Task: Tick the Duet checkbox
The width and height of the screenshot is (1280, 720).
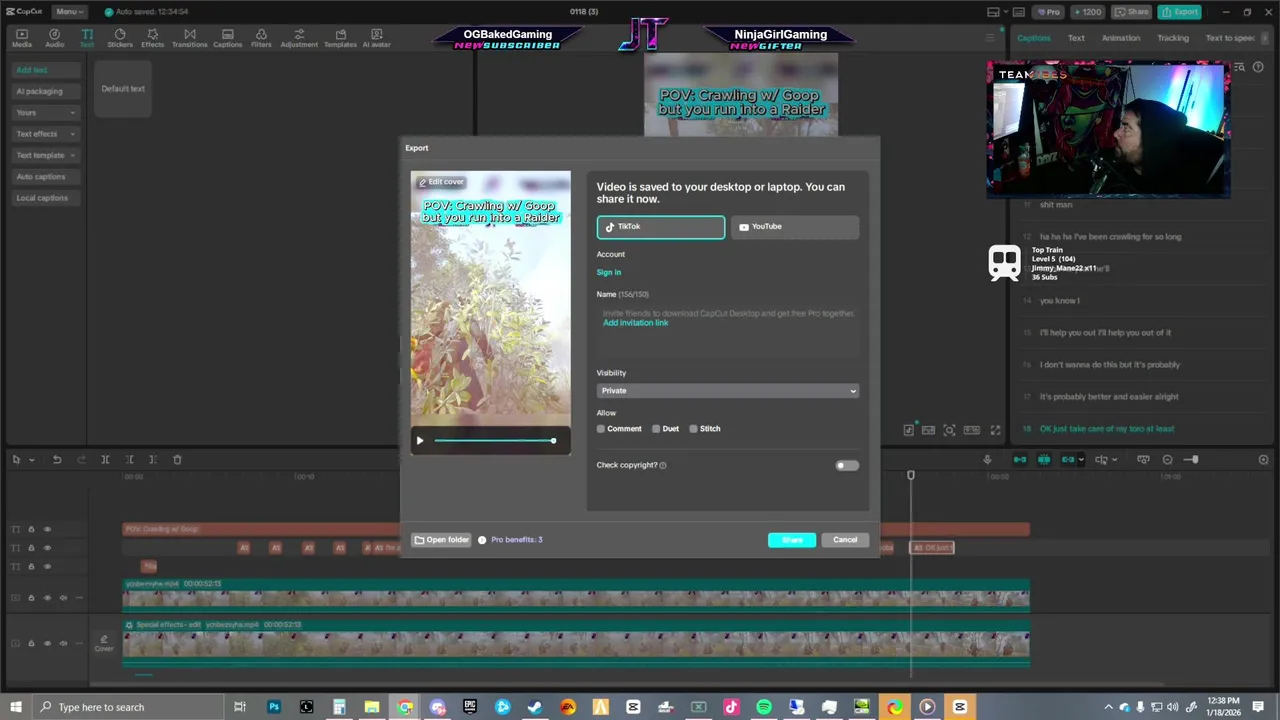Action: tap(656, 429)
